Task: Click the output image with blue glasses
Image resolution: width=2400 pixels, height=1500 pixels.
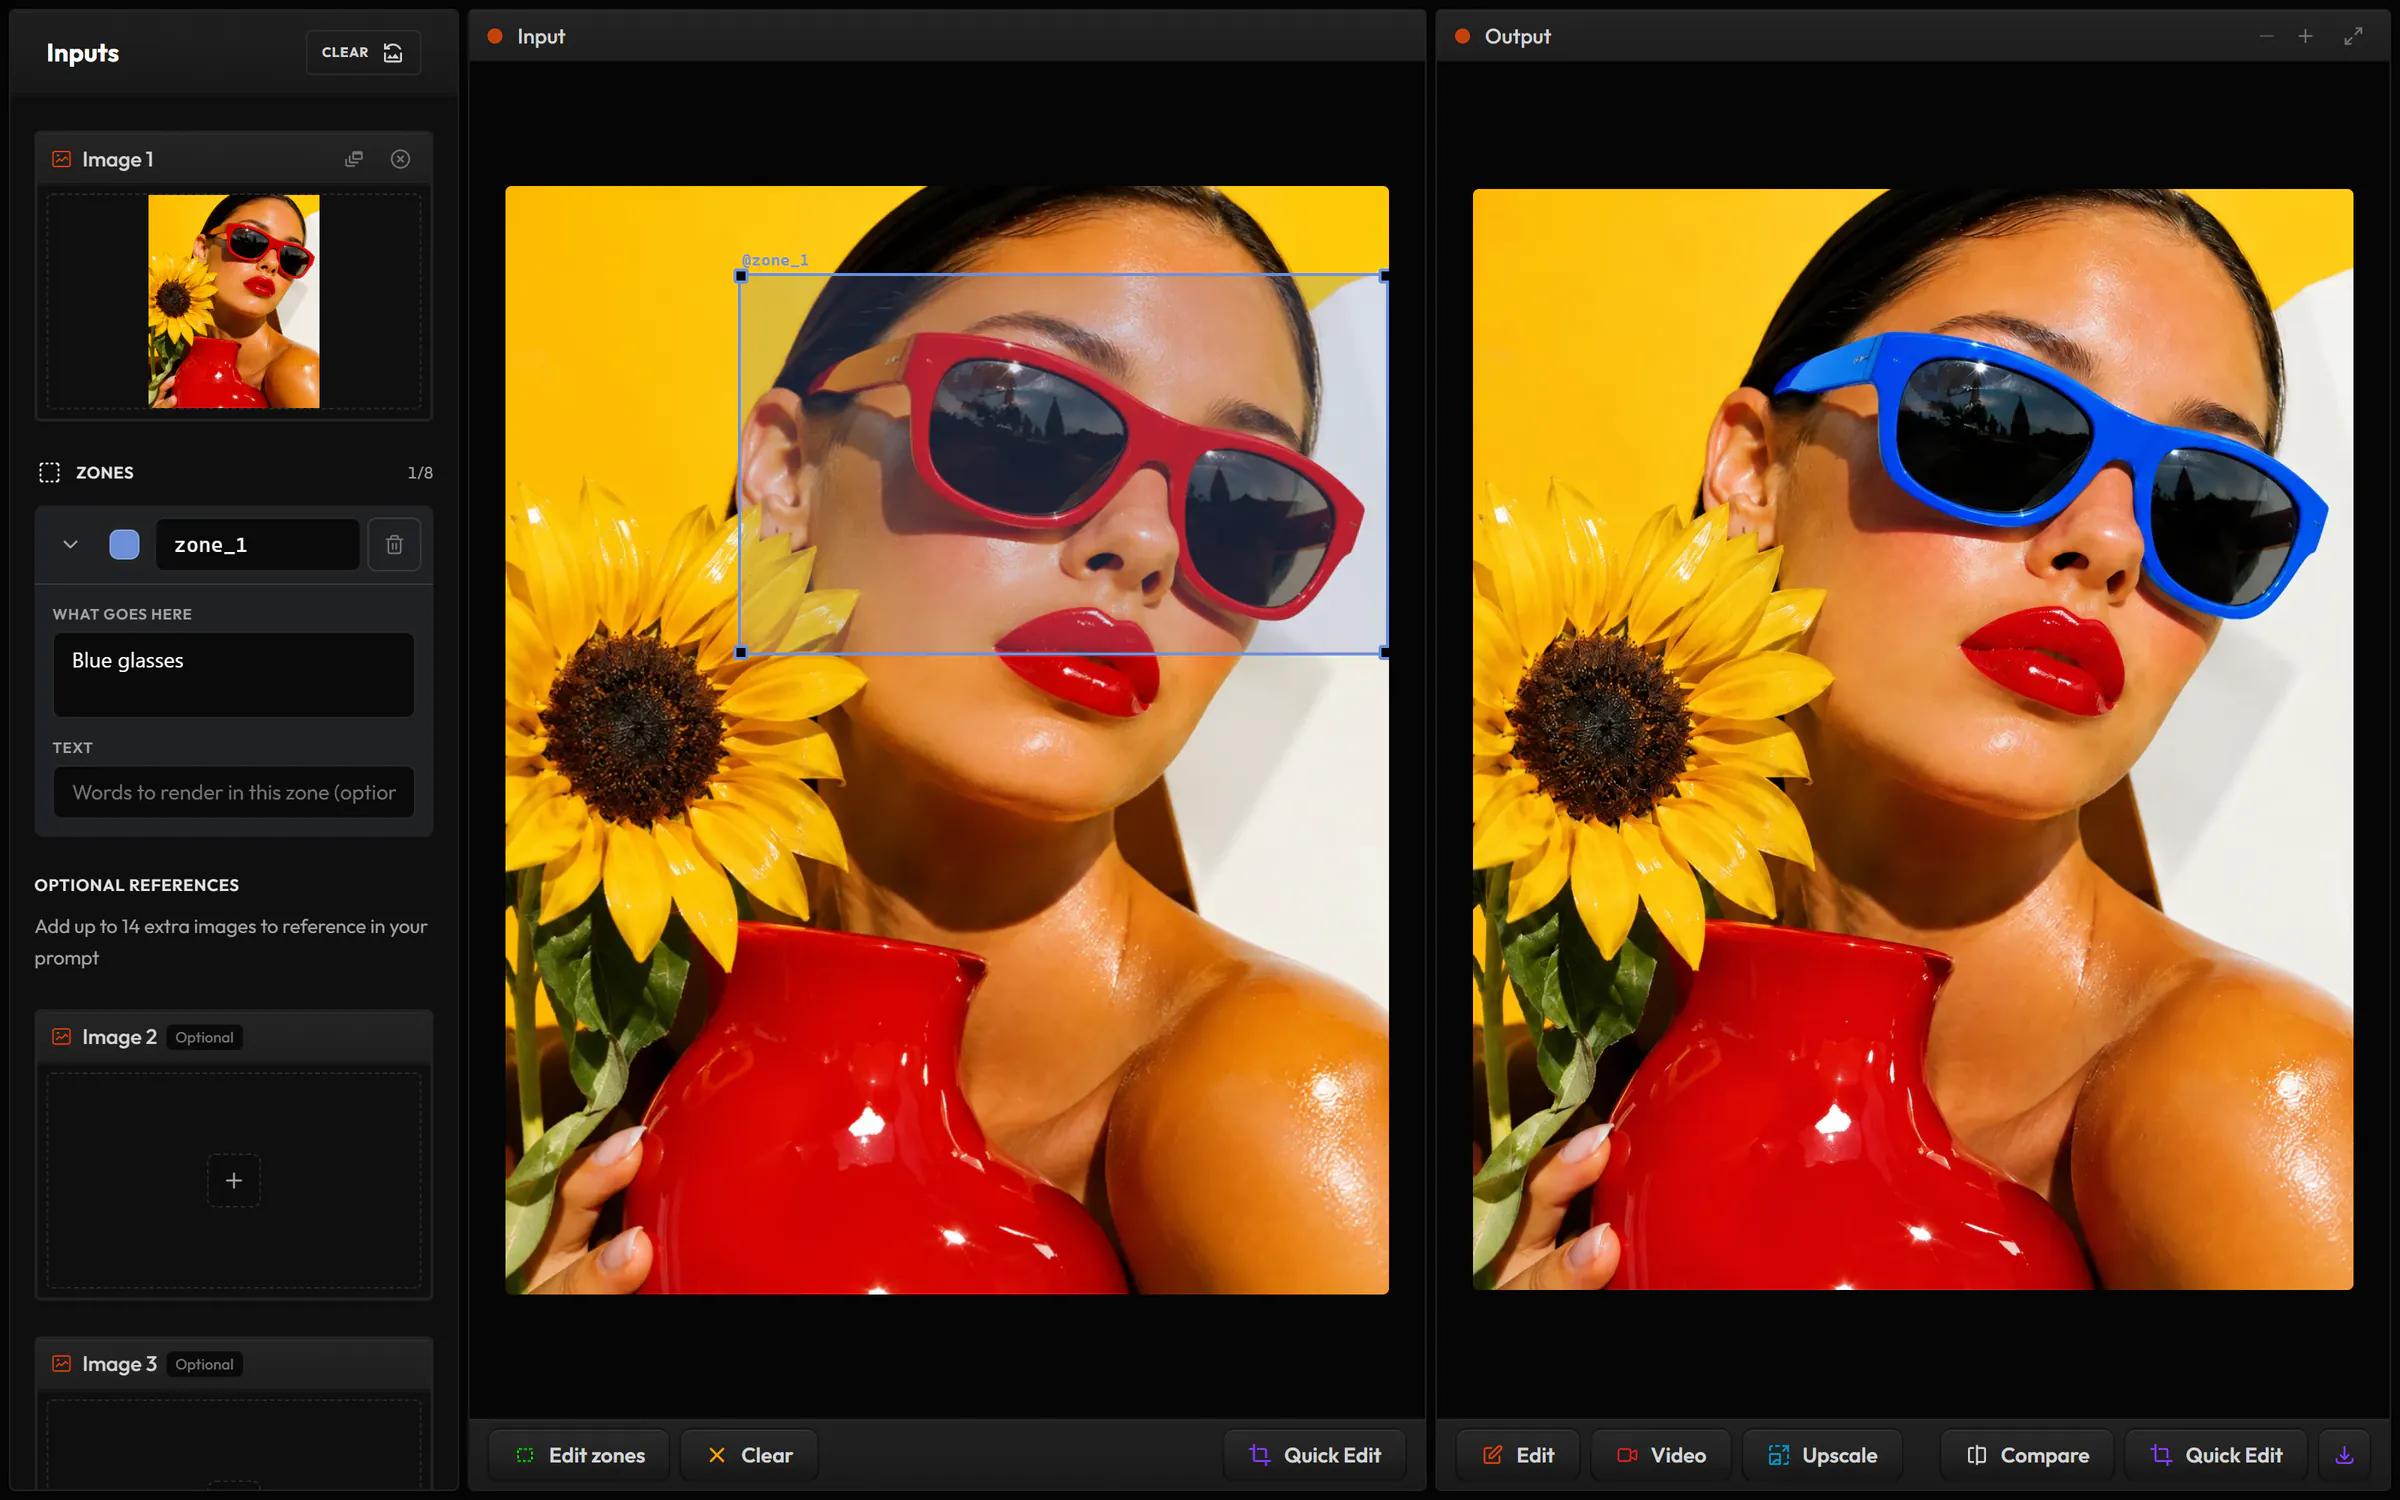Action: 1912,739
